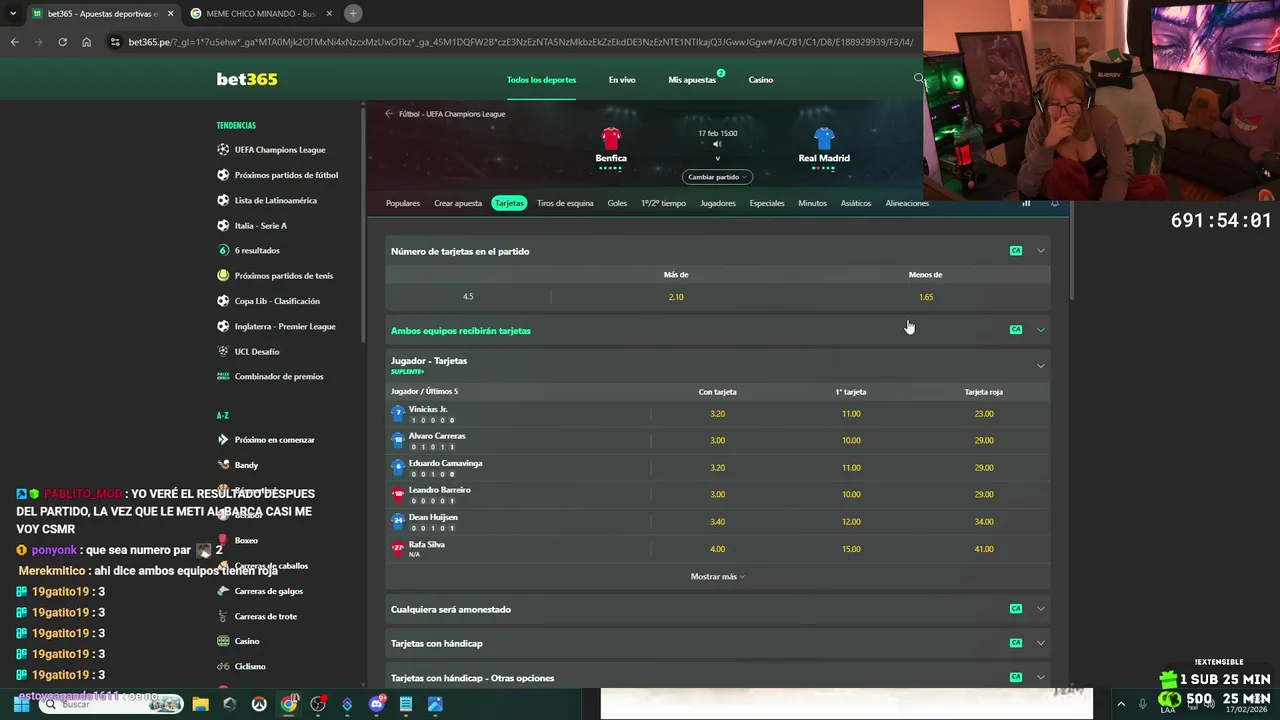Image resolution: width=1280 pixels, height=720 pixels.
Task: Expand Cualquiera será amonestado section
Action: coord(1041,609)
